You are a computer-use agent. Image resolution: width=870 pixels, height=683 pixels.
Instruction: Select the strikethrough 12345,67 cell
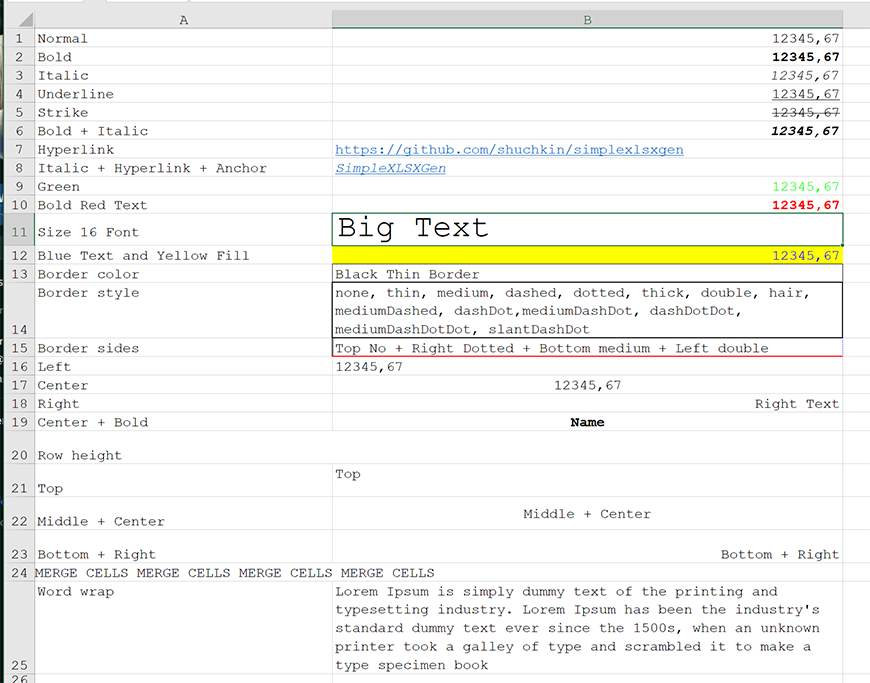click(805, 113)
